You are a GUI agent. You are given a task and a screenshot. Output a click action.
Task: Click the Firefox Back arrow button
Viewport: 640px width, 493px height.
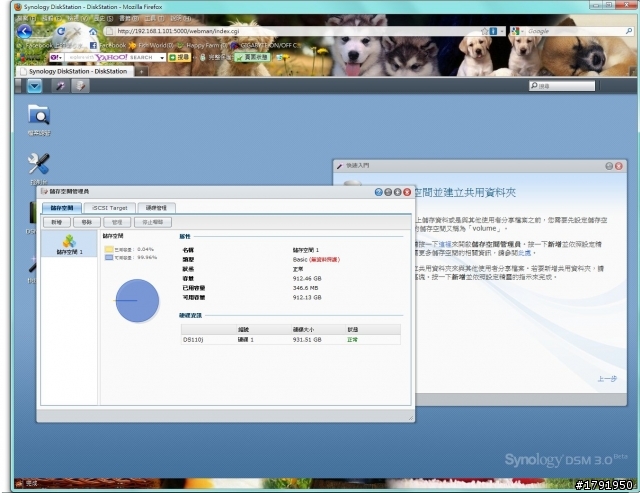pos(24,31)
